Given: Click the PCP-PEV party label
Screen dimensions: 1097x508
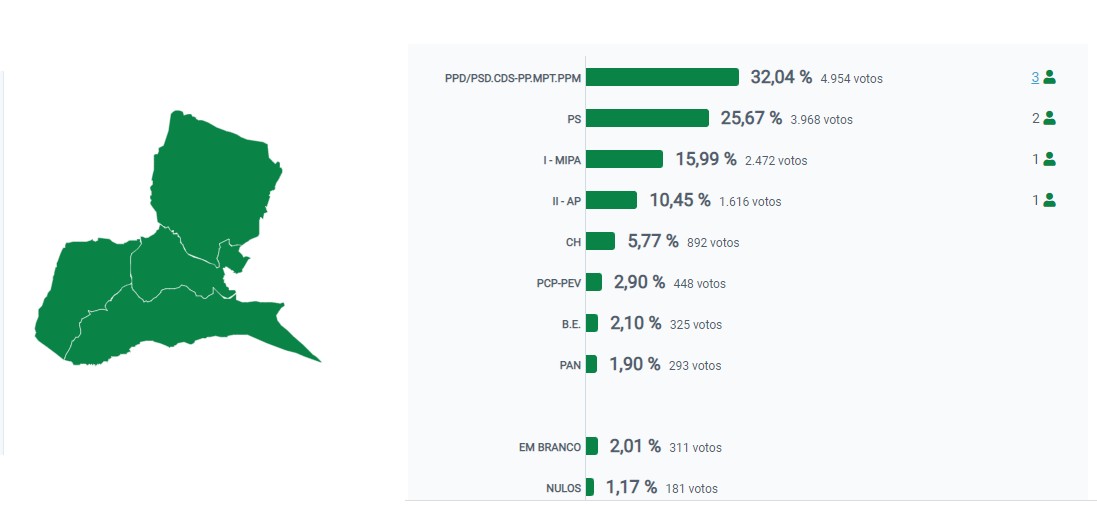Looking at the screenshot, I should click(555, 283).
